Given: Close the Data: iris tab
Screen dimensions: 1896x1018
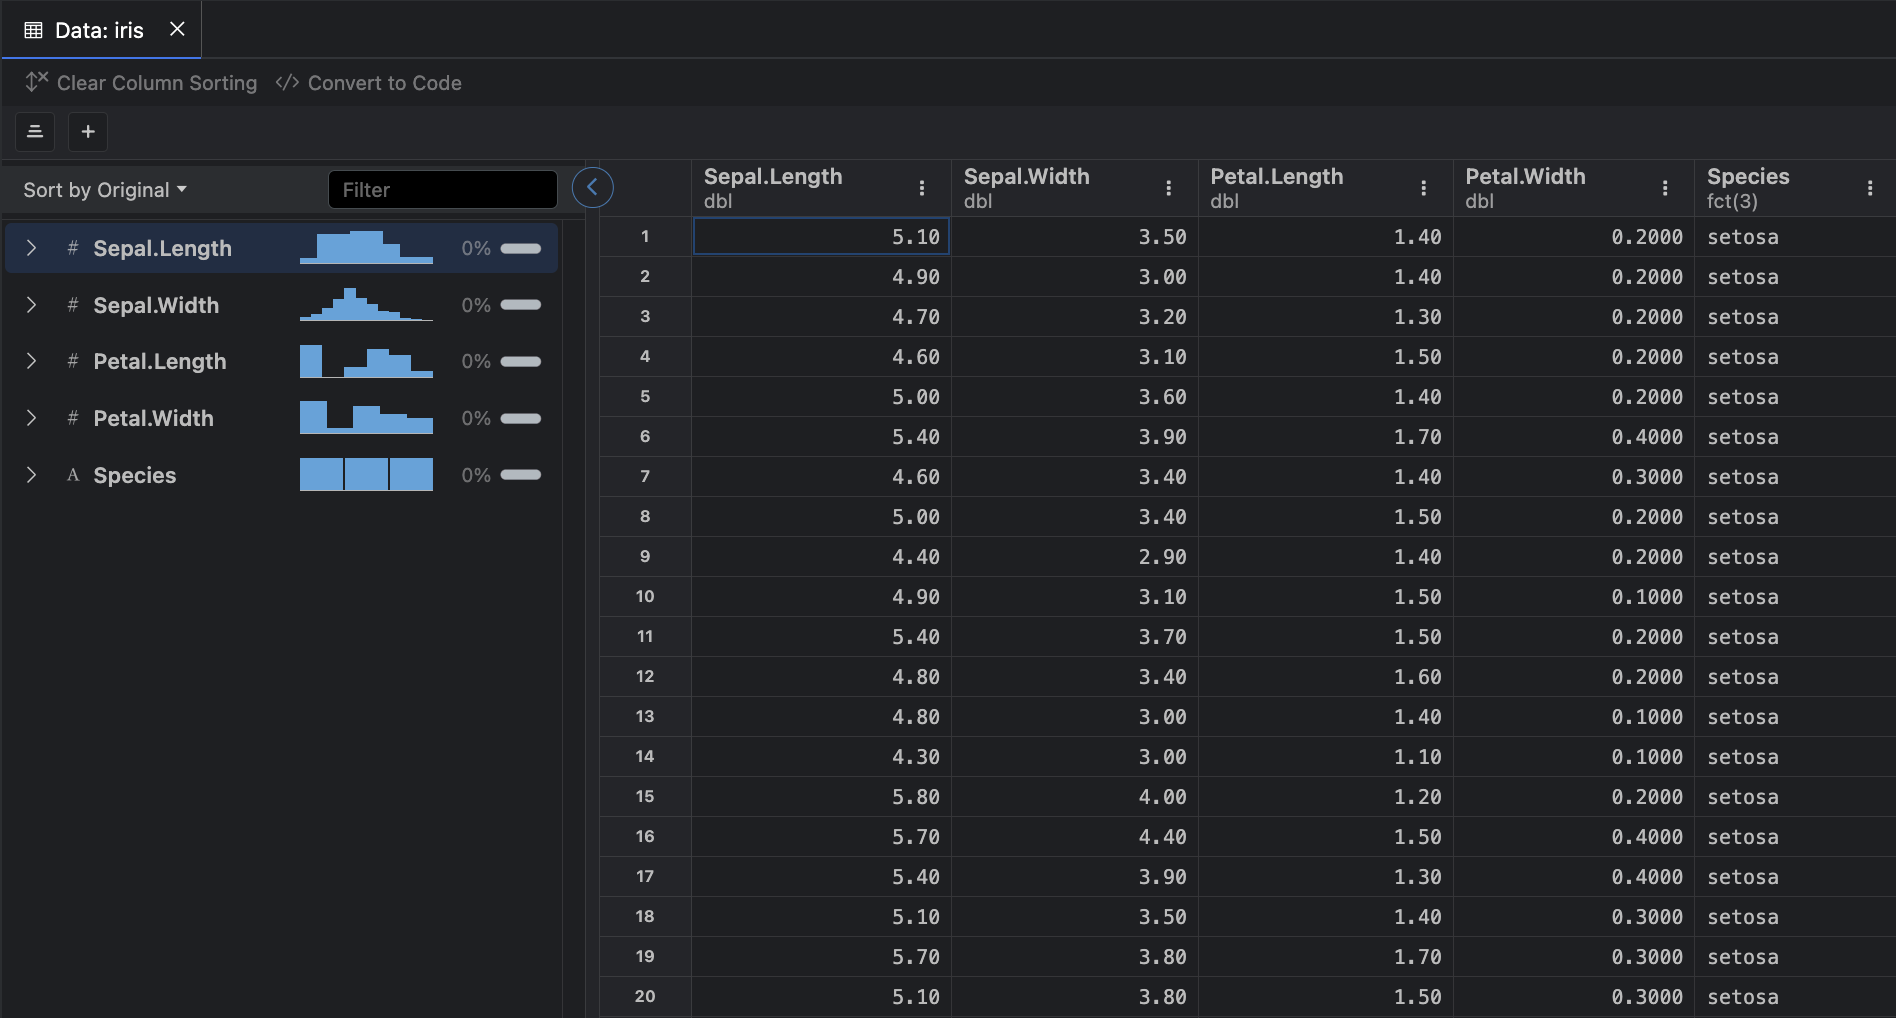Looking at the screenshot, I should coord(177,29).
